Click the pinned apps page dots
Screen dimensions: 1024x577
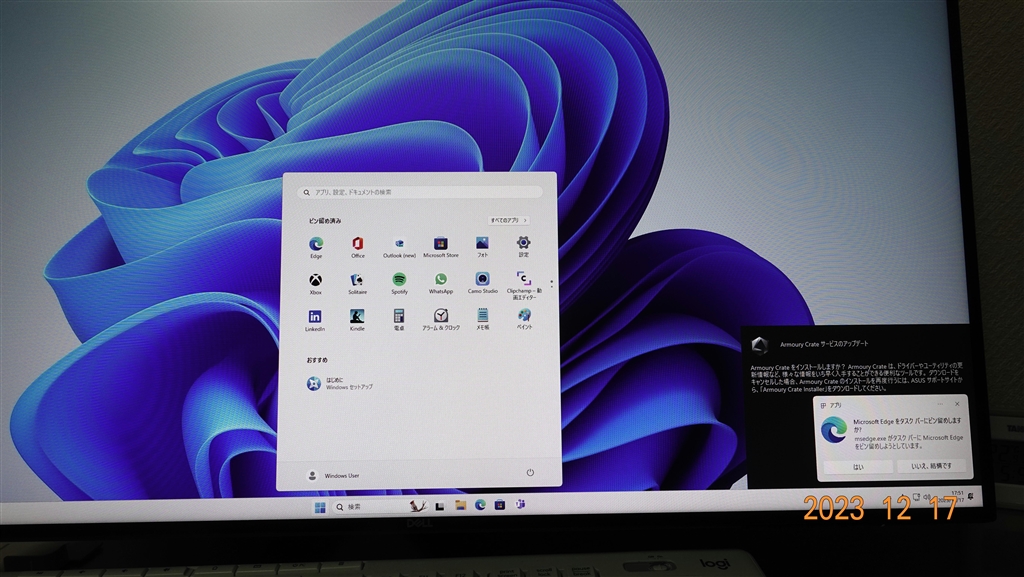coord(551,284)
